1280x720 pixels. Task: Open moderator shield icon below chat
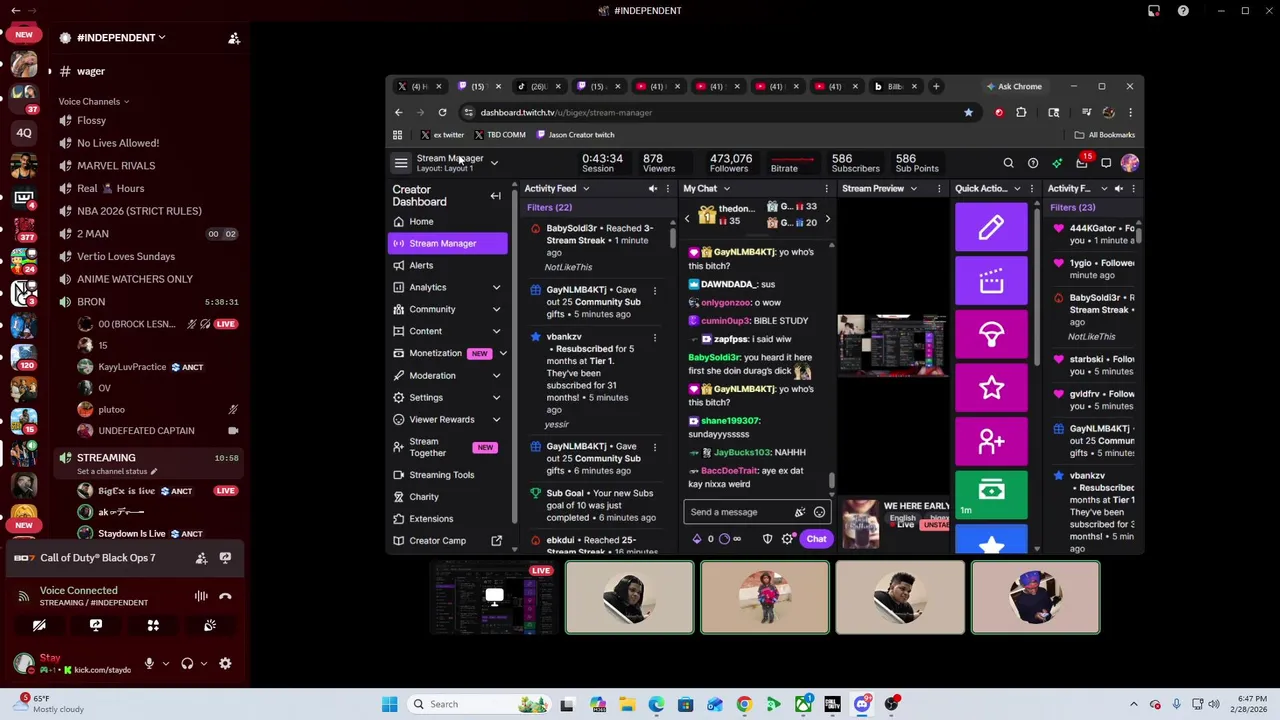tap(767, 539)
